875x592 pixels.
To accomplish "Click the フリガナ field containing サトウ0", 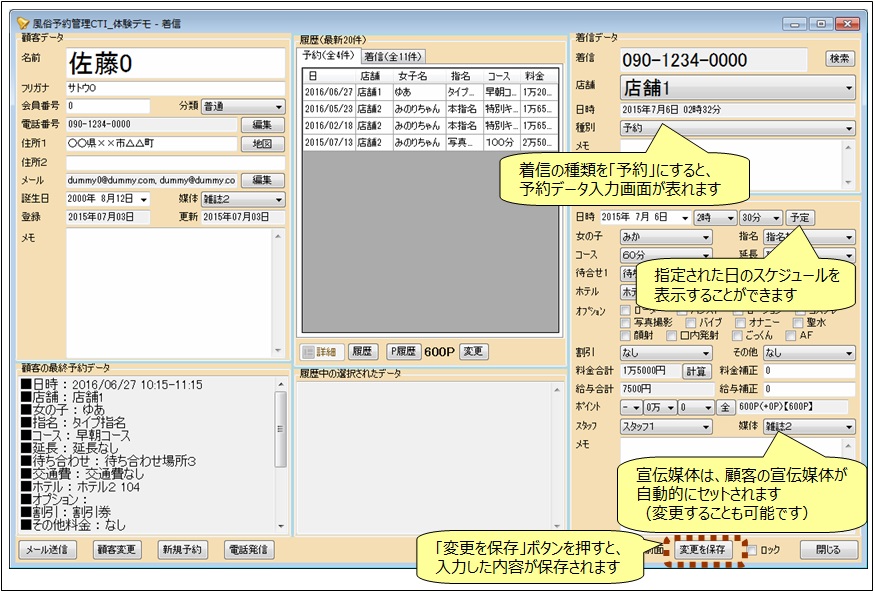I will 175,88.
